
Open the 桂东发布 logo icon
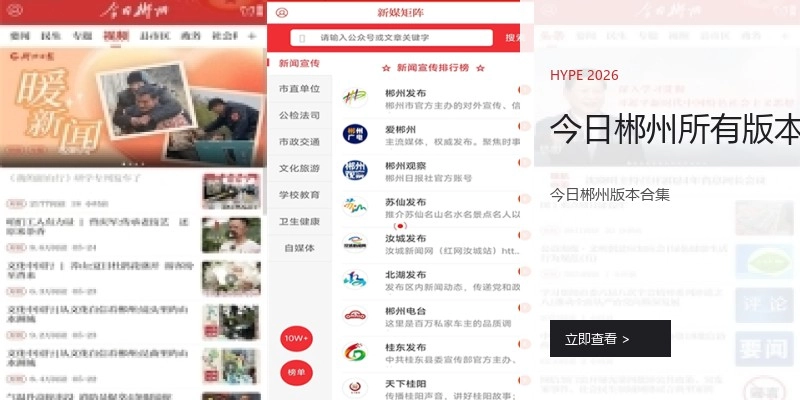[x=355, y=352]
